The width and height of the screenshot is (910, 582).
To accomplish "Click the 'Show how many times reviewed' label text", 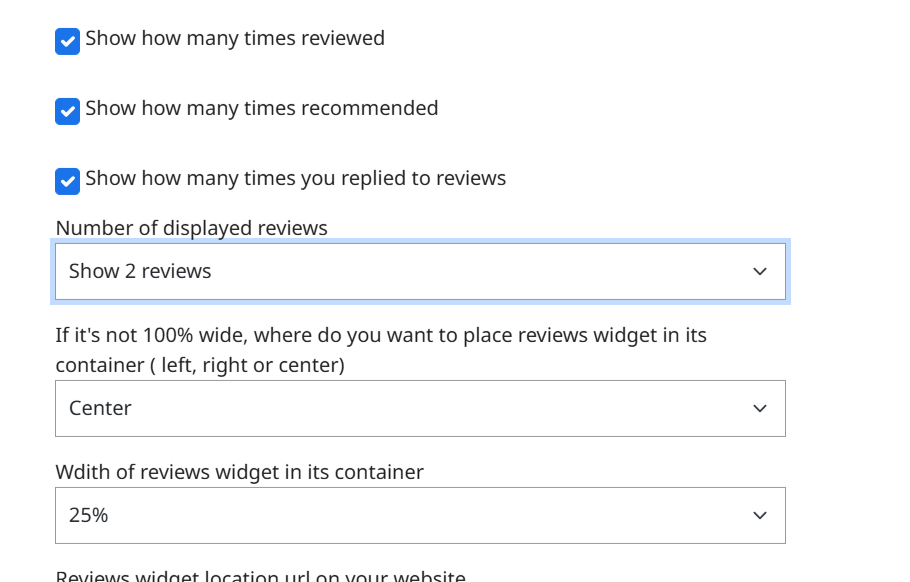I will click(235, 39).
